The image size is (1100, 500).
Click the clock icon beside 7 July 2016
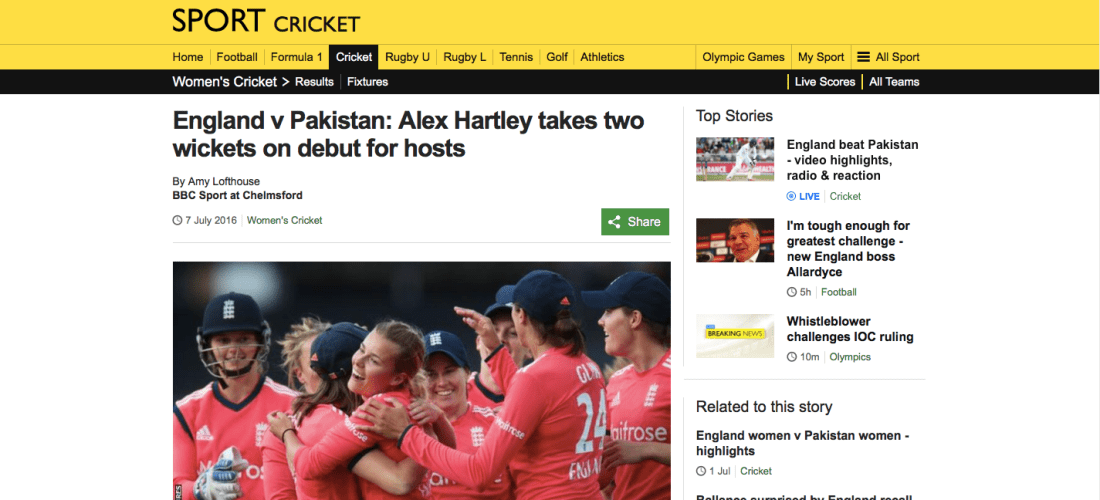(177, 220)
